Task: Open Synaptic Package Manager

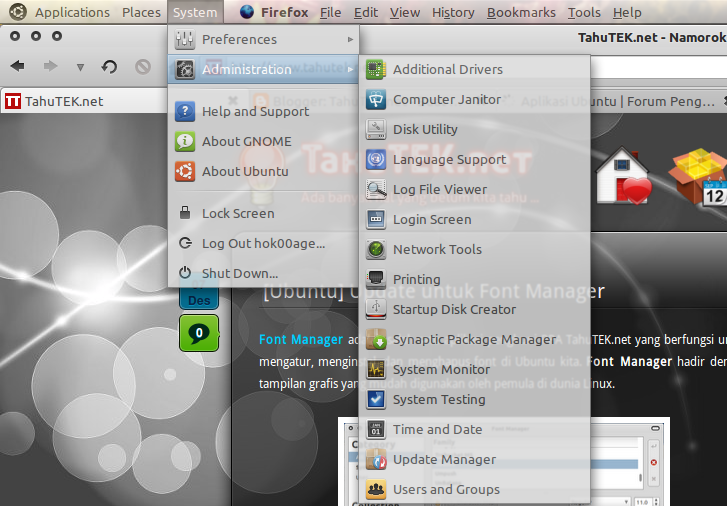Action: (x=473, y=340)
